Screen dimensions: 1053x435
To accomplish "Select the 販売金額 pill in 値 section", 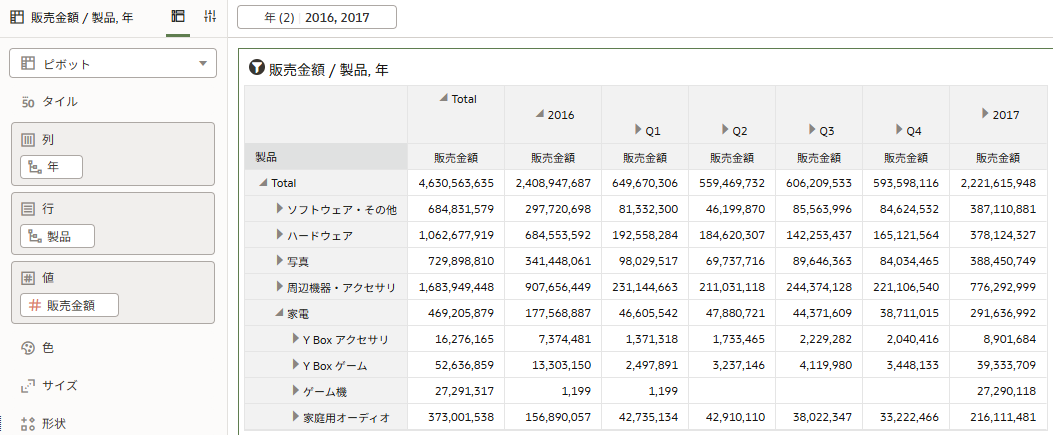I will click(69, 305).
